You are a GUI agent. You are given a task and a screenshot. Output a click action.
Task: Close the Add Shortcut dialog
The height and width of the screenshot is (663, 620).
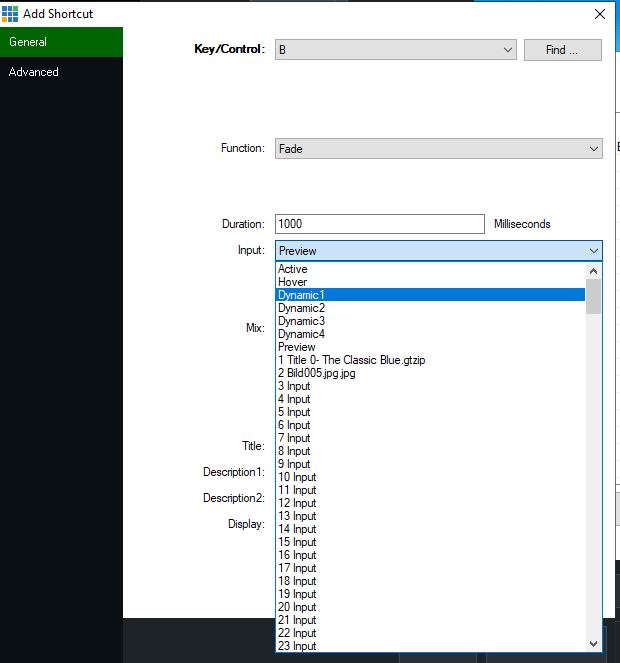tap(600, 14)
